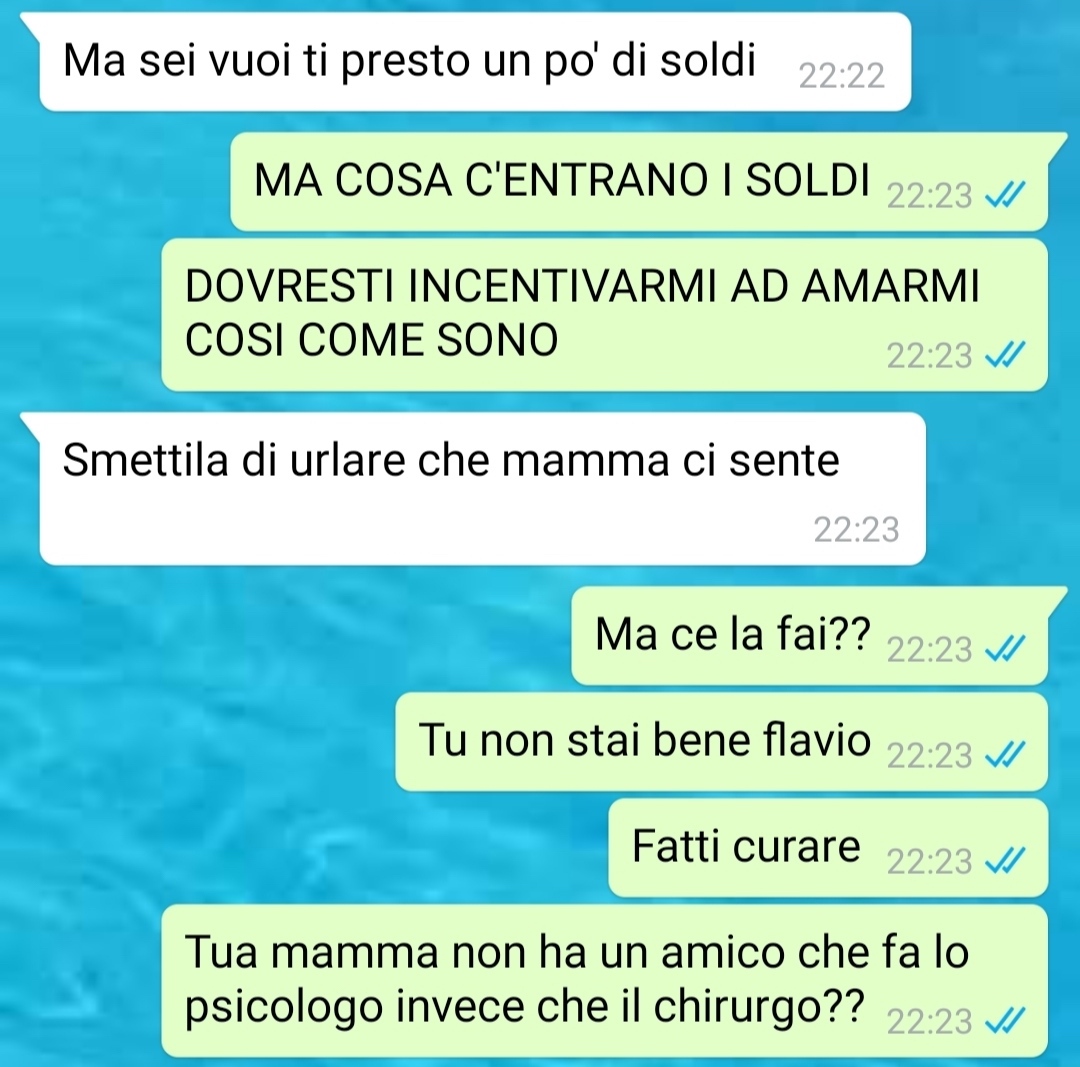Tap the 'Ma sei vuoi ti presto' message
1080x1067 pixels.
click(475, 61)
